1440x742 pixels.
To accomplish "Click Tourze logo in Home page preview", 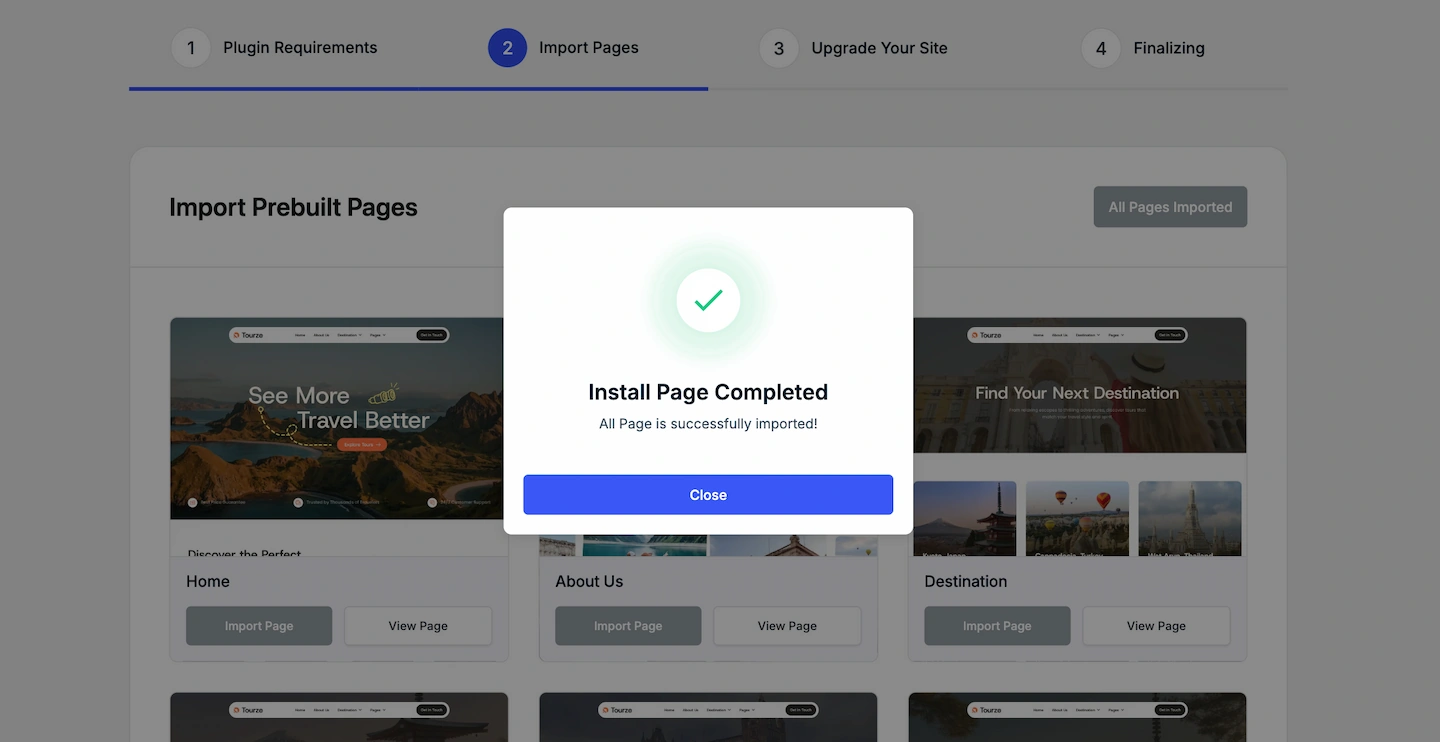I will coord(248,335).
